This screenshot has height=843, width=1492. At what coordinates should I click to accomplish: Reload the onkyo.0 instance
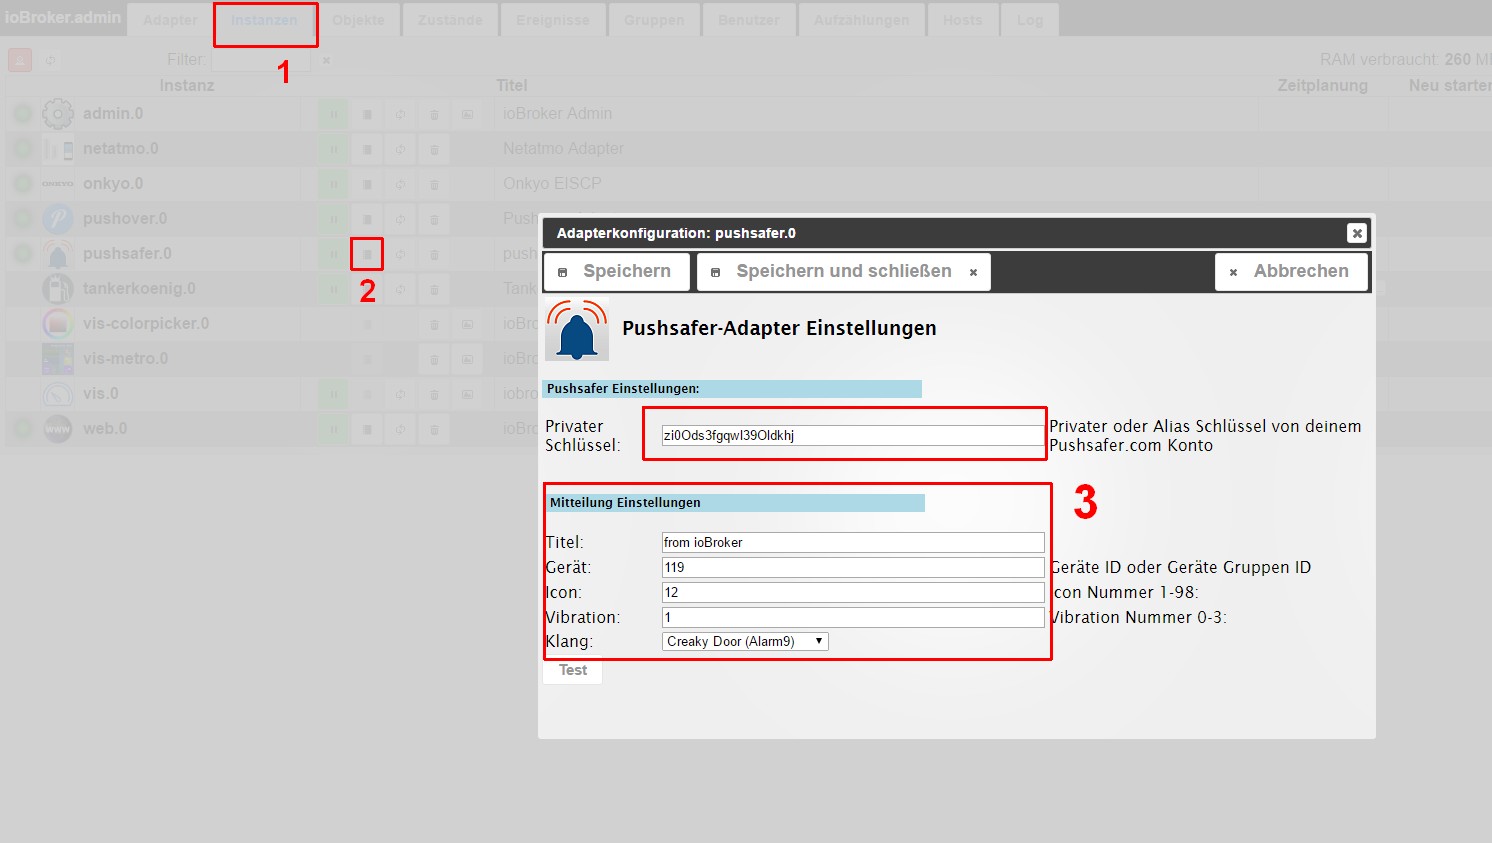(400, 184)
